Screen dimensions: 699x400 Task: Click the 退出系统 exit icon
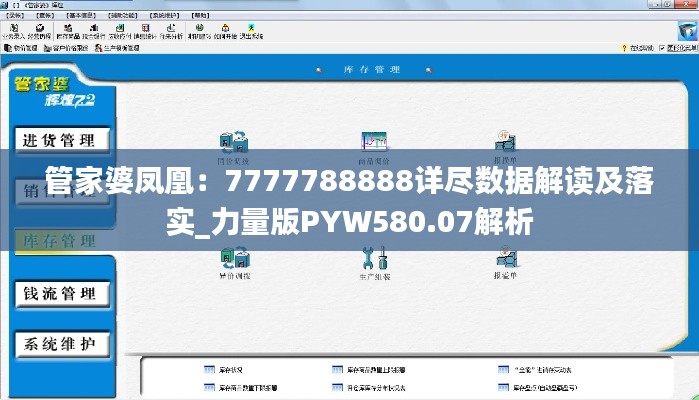pos(252,31)
